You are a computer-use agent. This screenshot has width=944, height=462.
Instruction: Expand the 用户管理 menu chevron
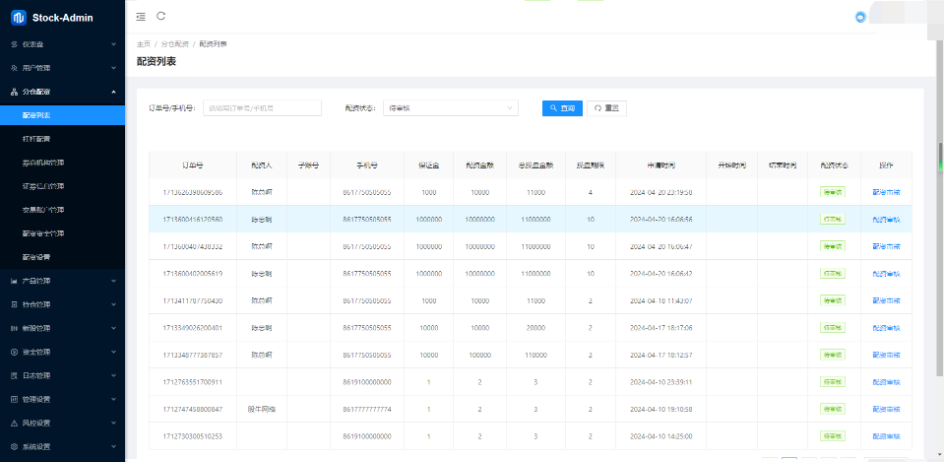[x=113, y=68]
